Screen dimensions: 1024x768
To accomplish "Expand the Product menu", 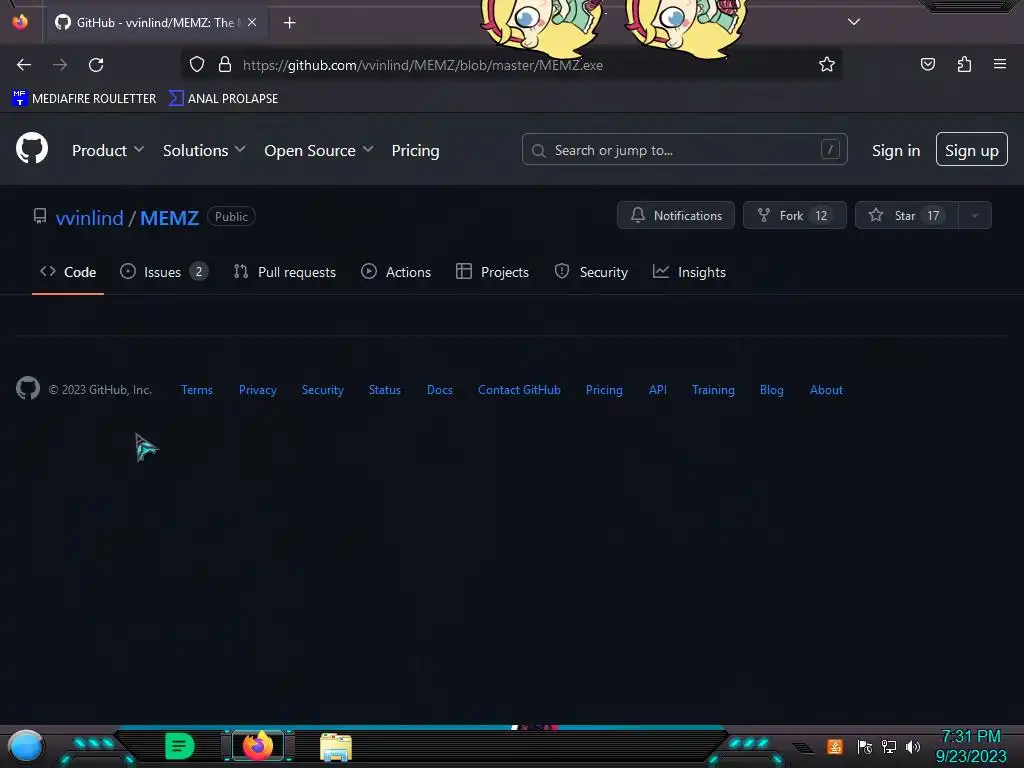I will pyautogui.click(x=108, y=150).
